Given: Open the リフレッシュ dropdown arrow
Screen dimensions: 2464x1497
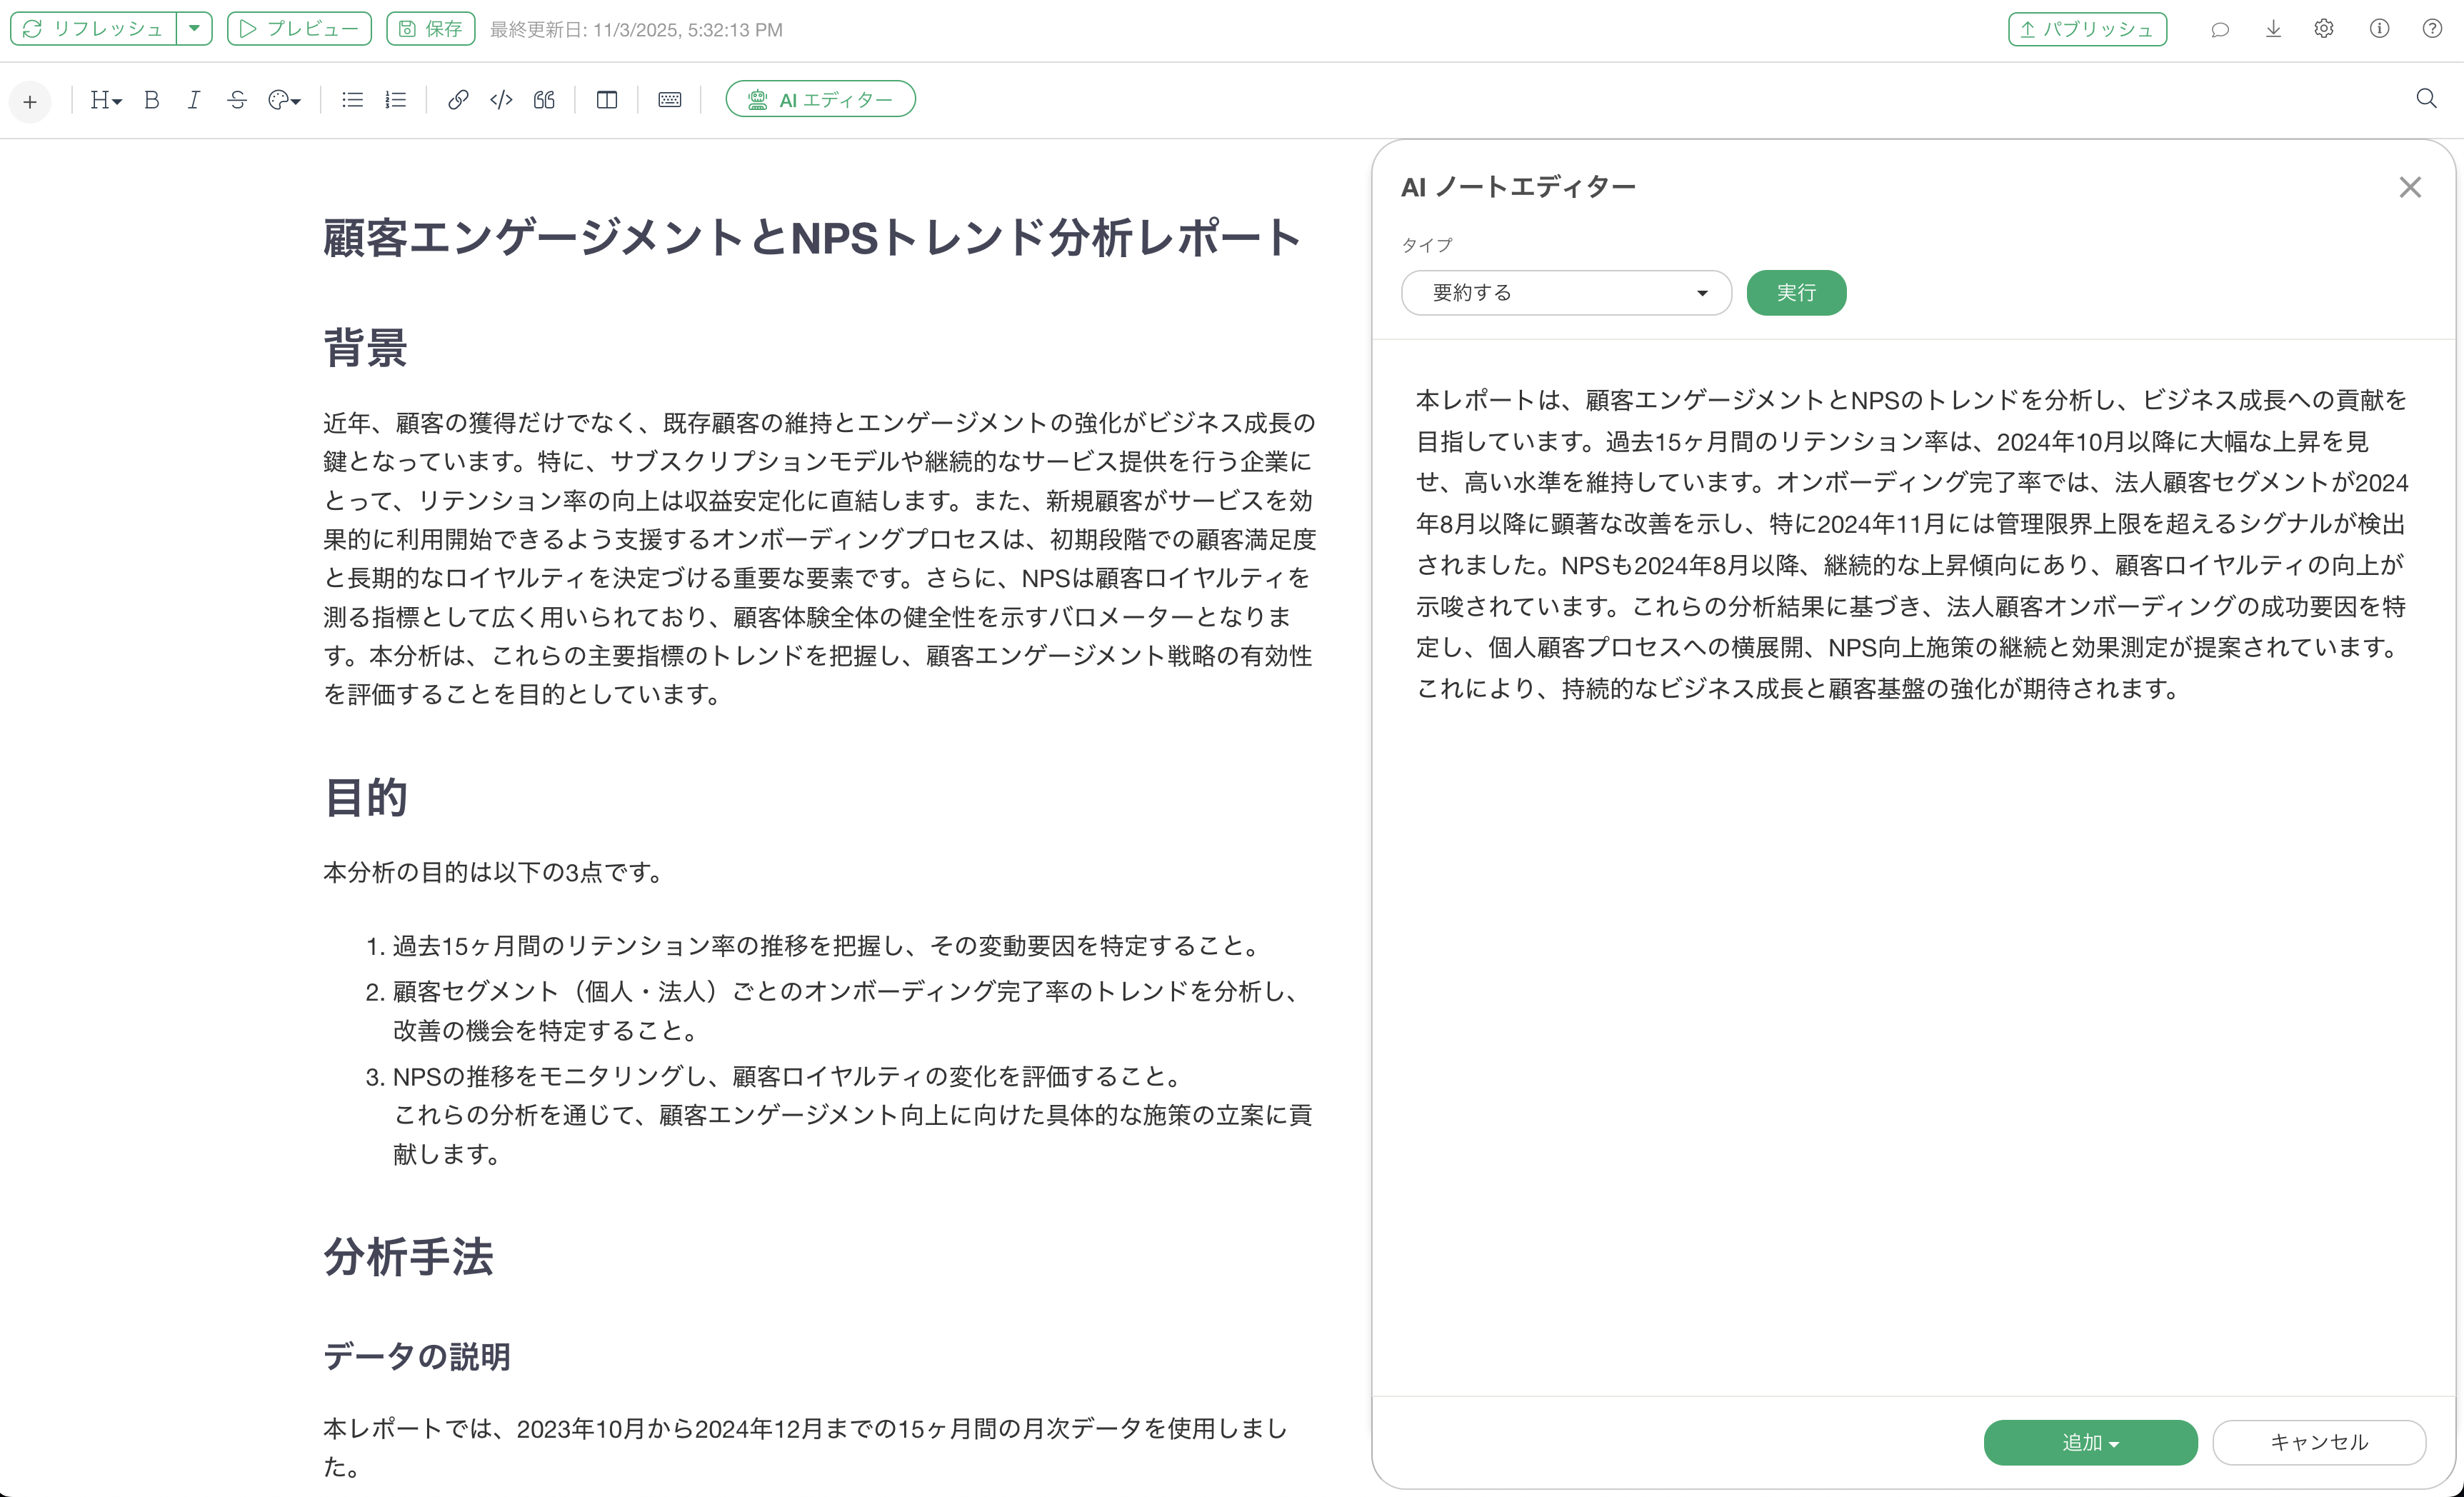Looking at the screenshot, I should coord(194,29).
